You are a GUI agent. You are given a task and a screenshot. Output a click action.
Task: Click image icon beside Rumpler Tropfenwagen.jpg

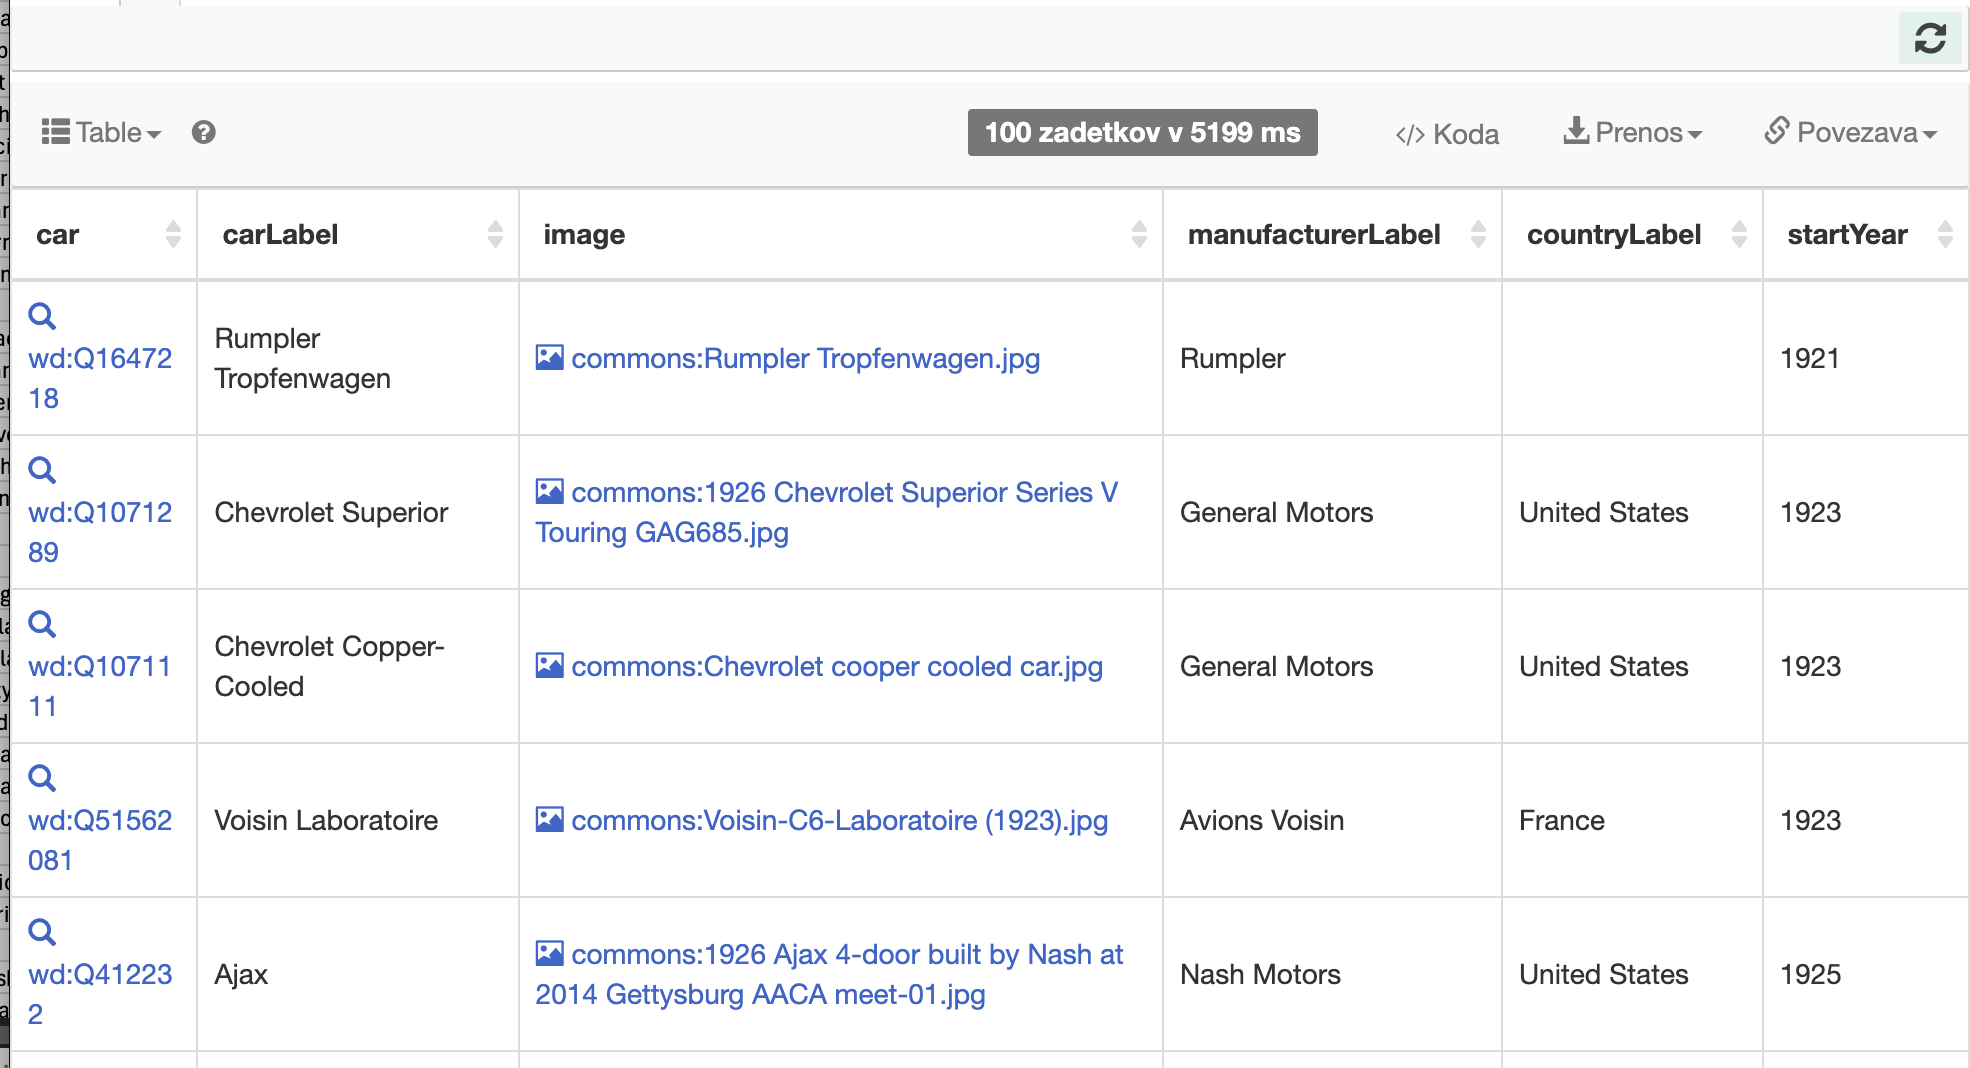point(549,357)
